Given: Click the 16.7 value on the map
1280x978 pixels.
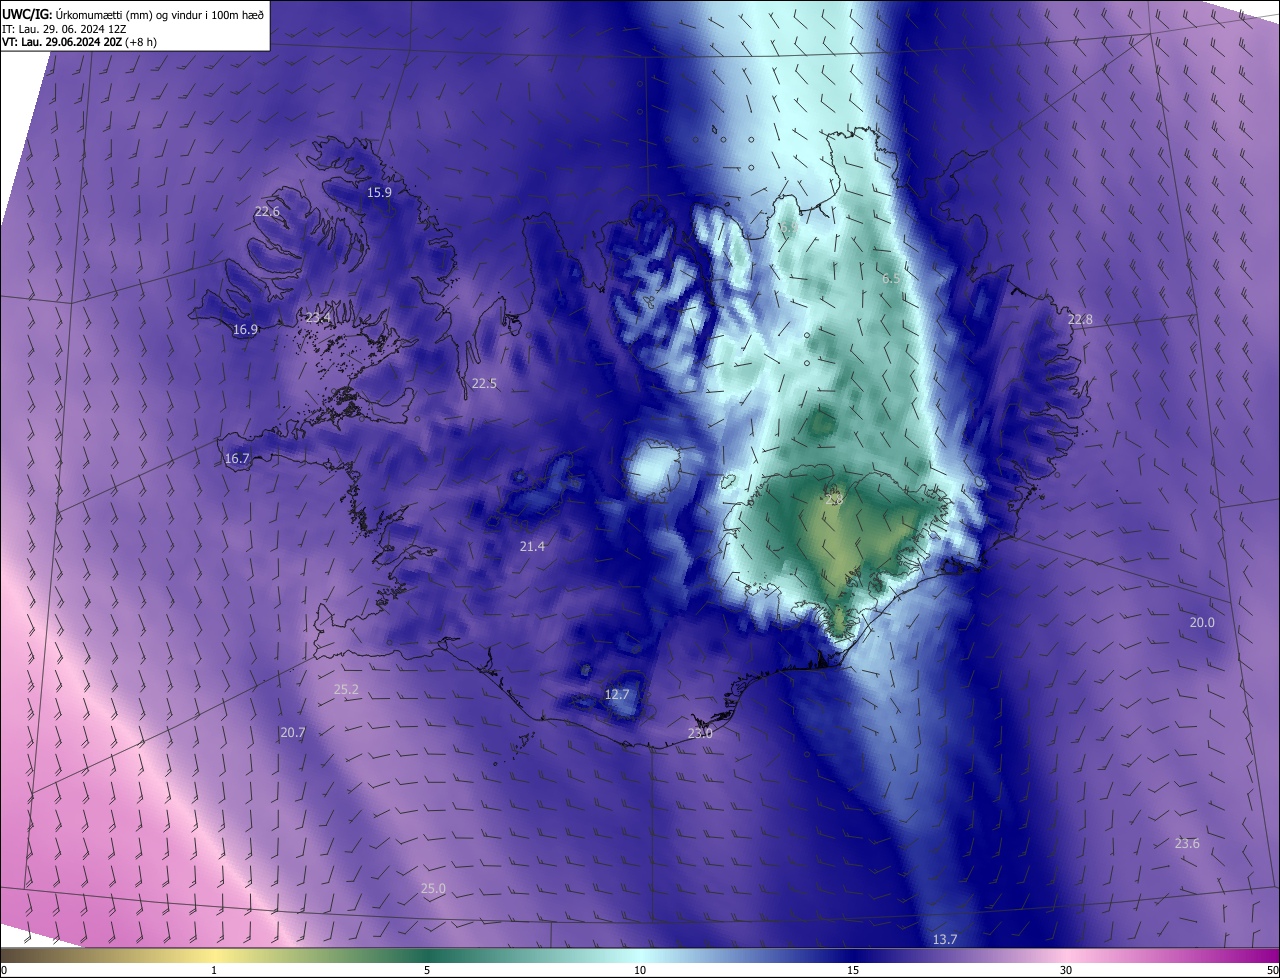Looking at the screenshot, I should pos(237,459).
